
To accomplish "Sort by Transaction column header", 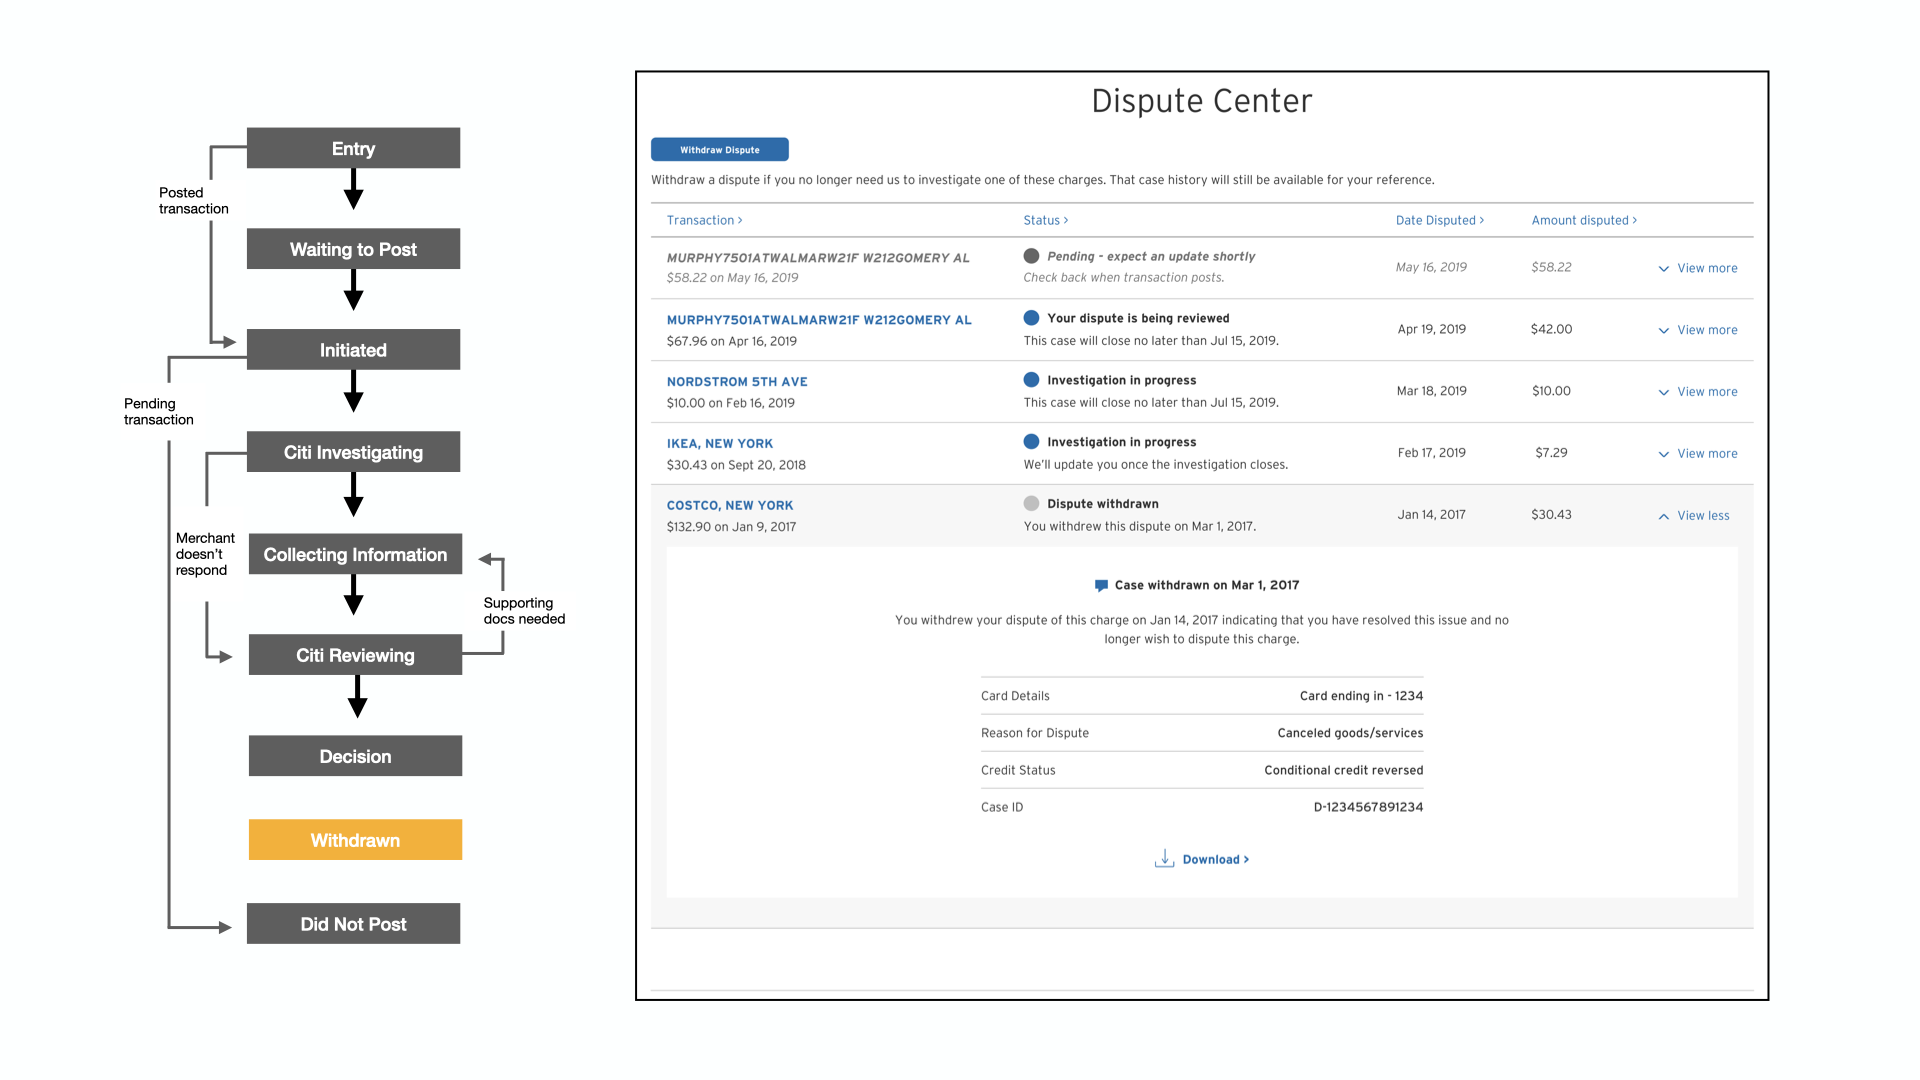I will click(704, 220).
